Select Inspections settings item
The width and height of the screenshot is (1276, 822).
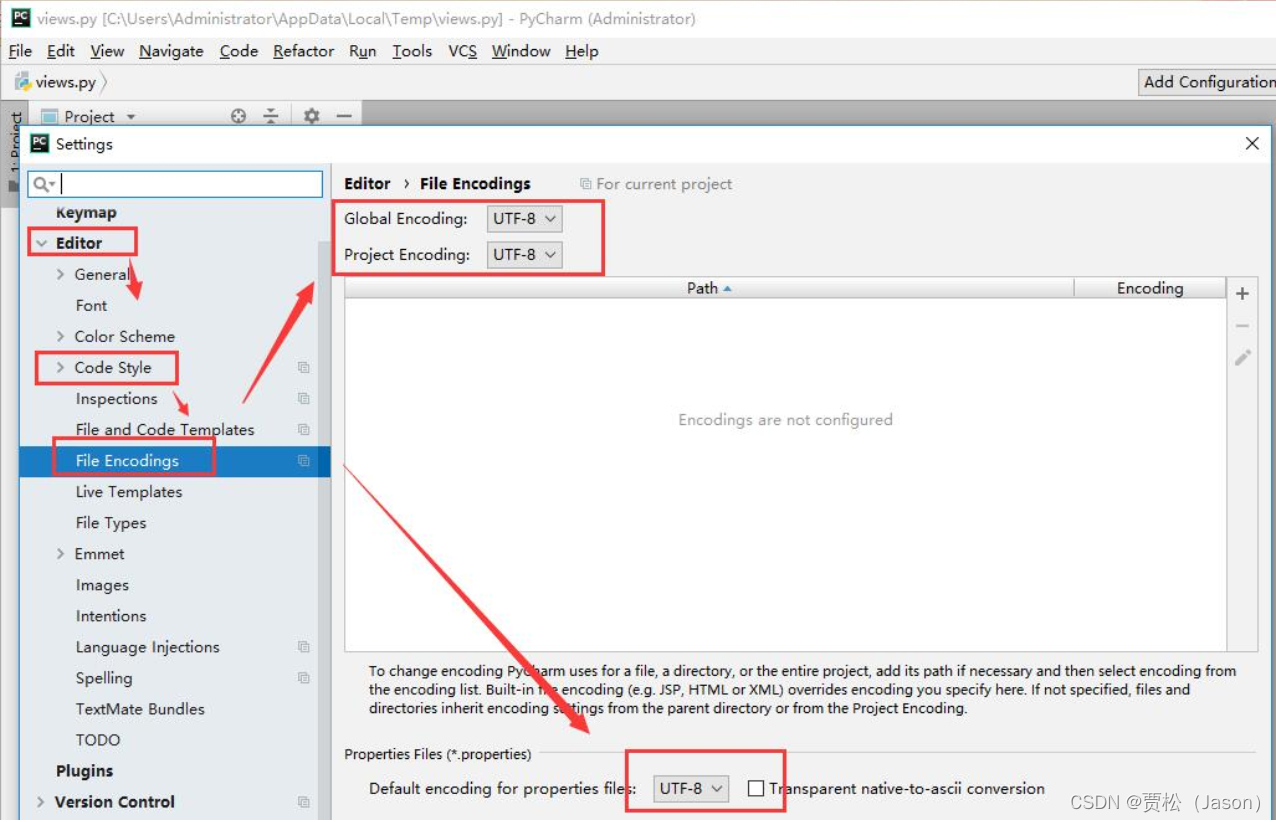coord(116,398)
